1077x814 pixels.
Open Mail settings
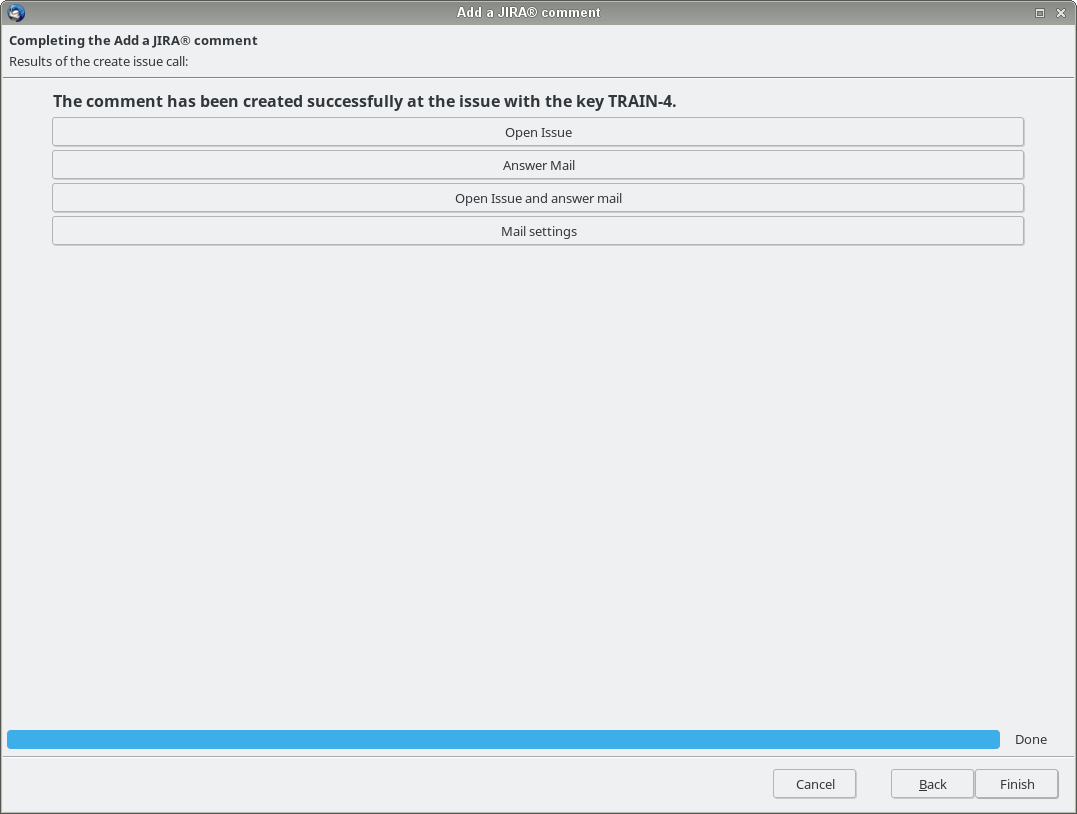click(538, 231)
